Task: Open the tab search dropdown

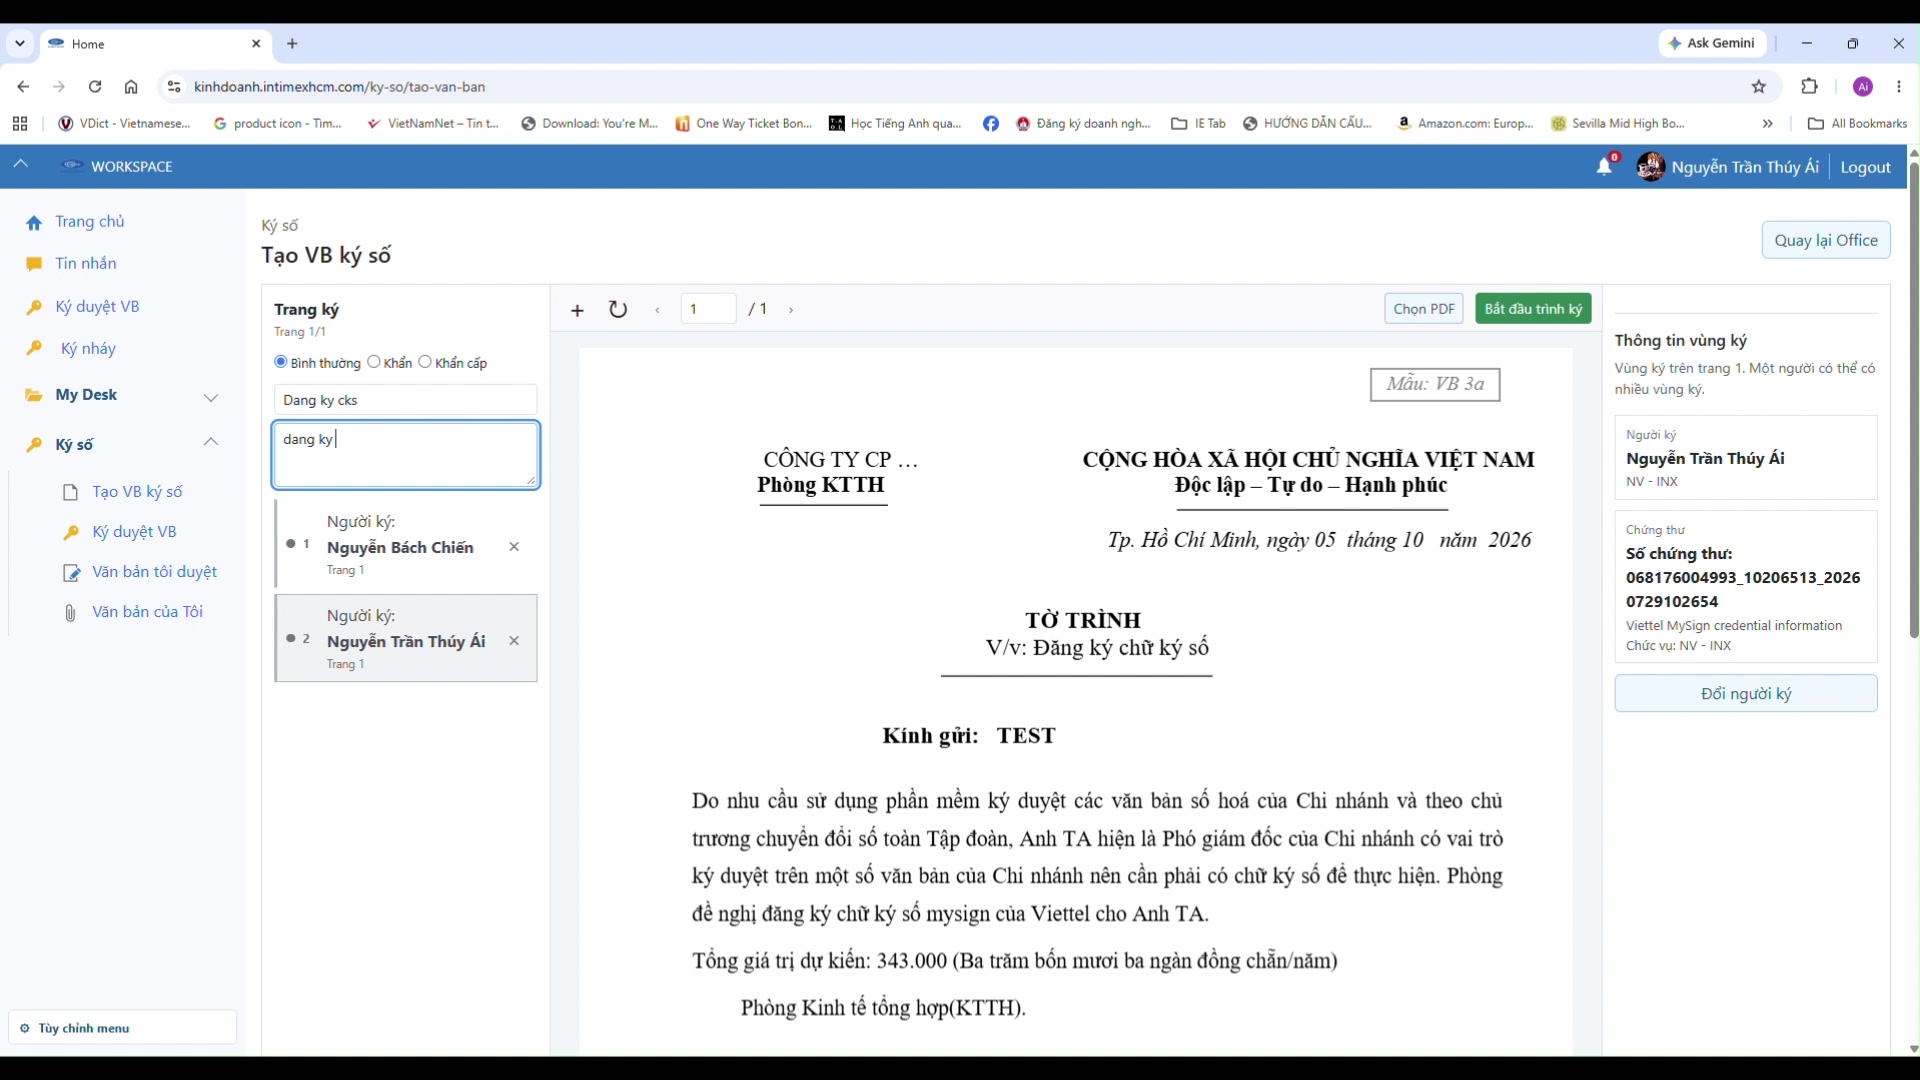Action: [20, 44]
